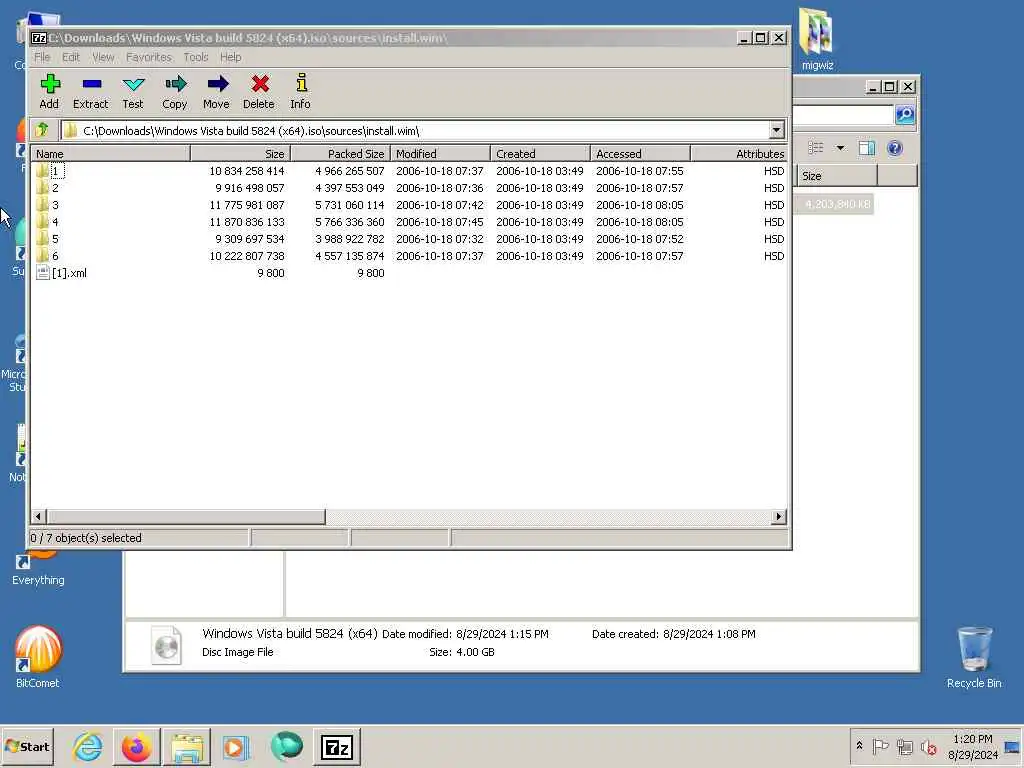Click the Add toolbar icon in 7-Zip
The width and height of the screenshot is (1024, 768).
(x=50, y=91)
